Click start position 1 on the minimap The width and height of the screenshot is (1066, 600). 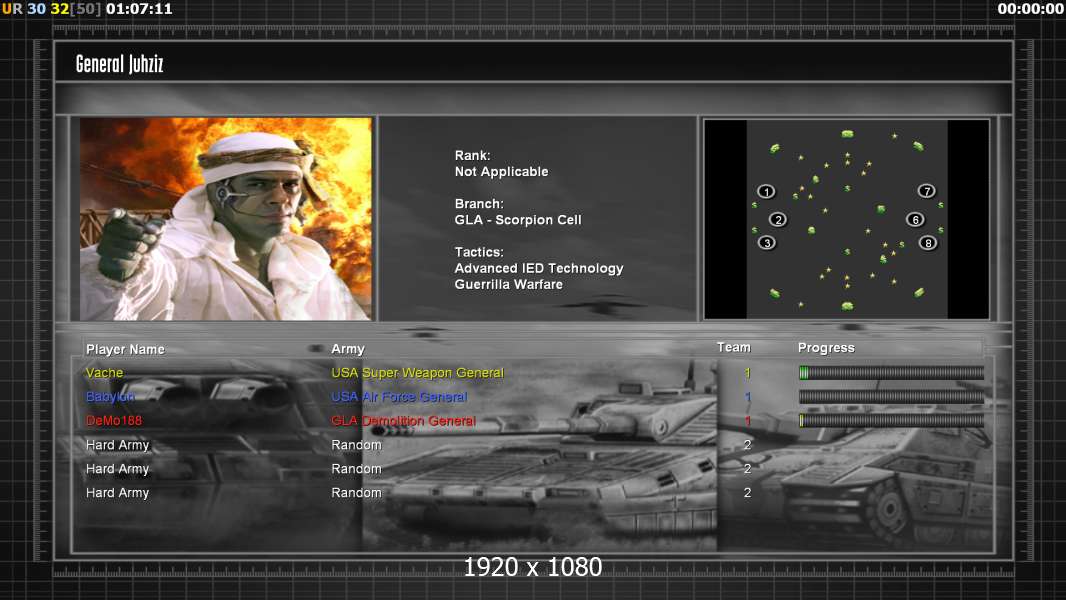click(766, 192)
